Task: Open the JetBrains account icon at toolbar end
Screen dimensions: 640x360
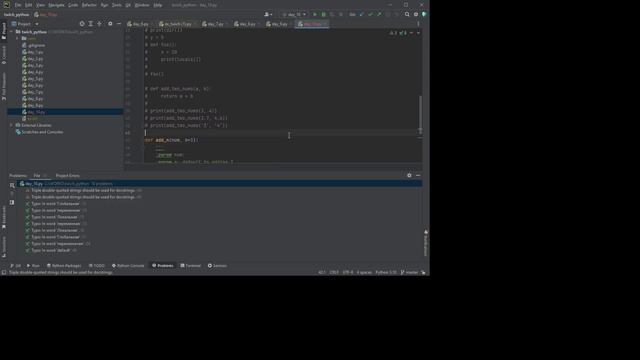Action: tap(424, 14)
